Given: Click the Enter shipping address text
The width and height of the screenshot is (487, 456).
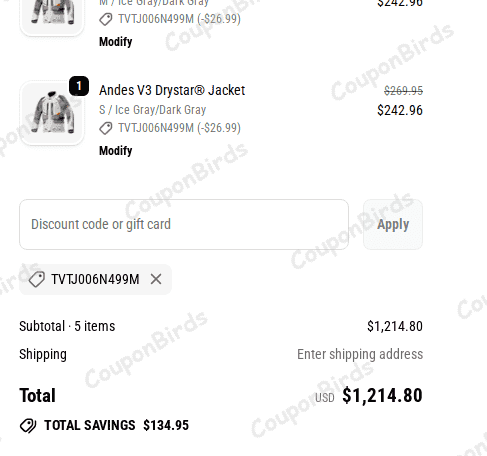Looking at the screenshot, I should tap(360, 354).
